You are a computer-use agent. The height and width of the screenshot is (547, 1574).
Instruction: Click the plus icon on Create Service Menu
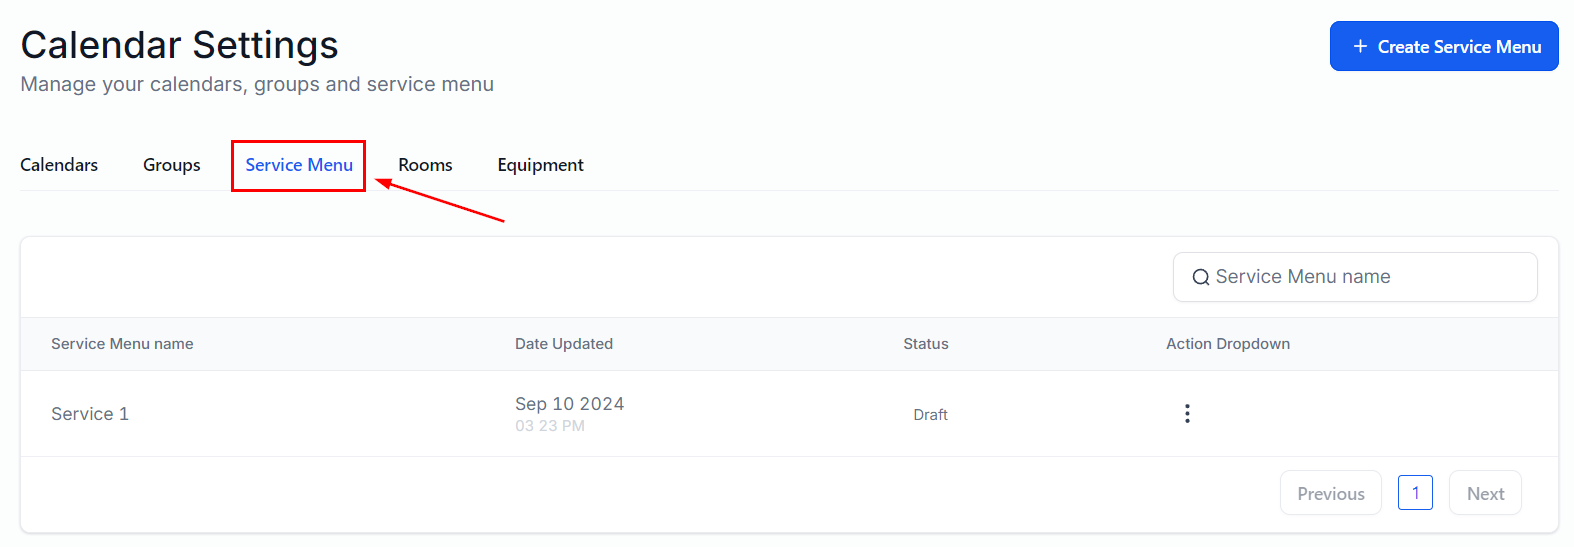(1360, 47)
